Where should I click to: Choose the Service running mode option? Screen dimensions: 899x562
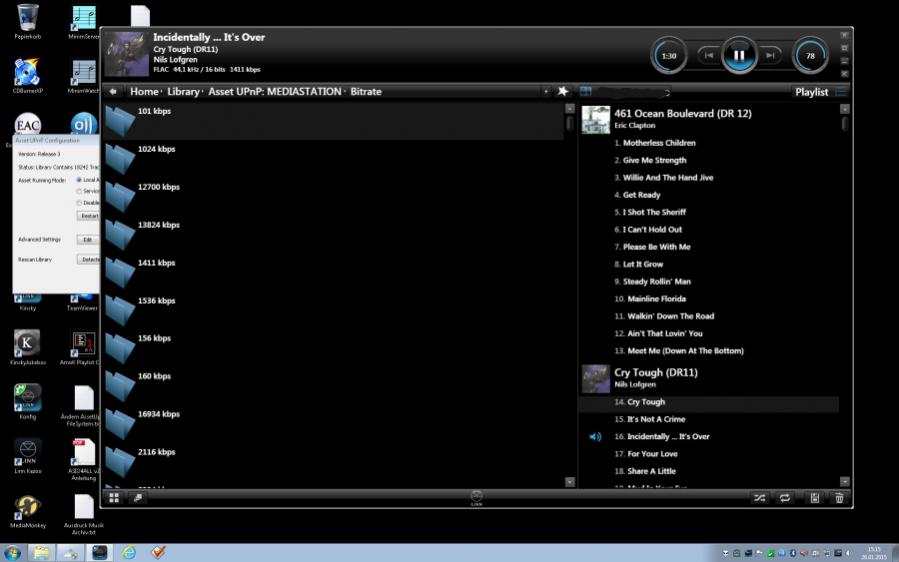coord(80,191)
